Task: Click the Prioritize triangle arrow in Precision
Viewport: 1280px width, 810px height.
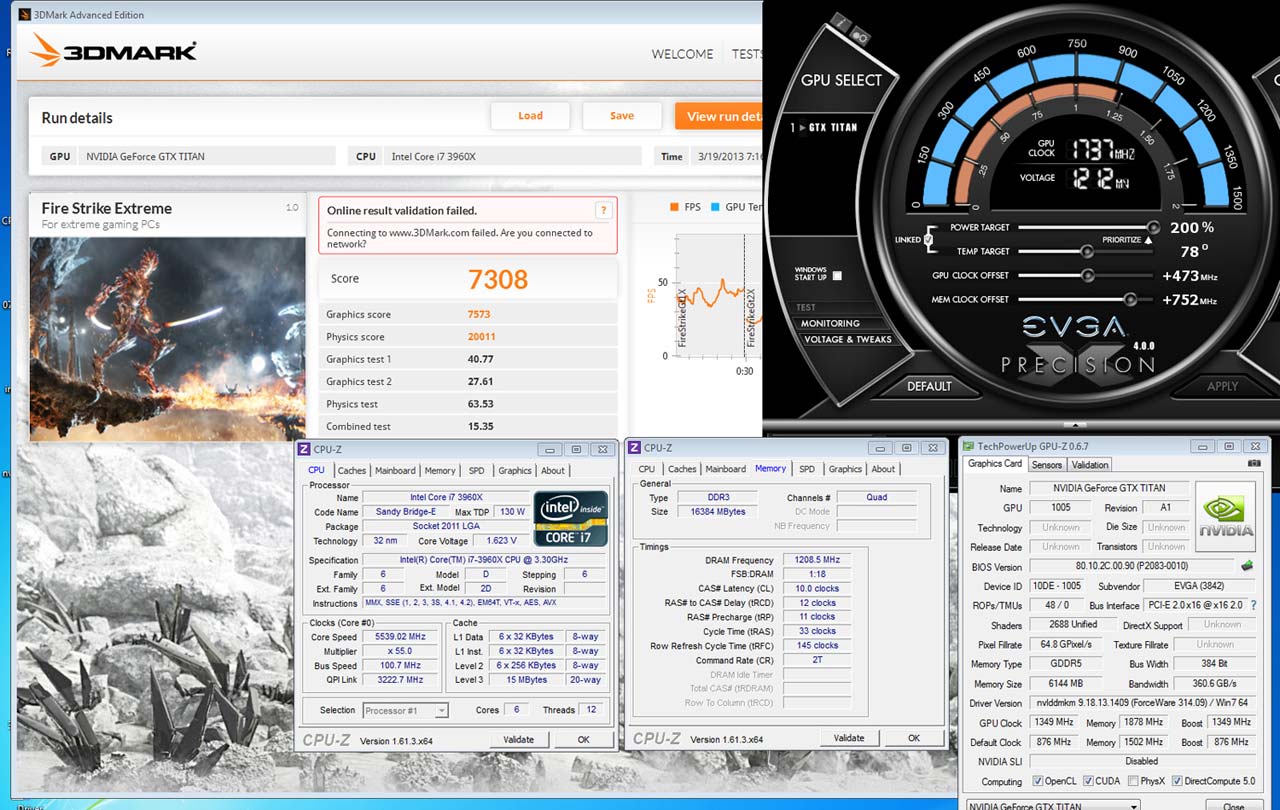Action: pyautogui.click(x=1147, y=240)
